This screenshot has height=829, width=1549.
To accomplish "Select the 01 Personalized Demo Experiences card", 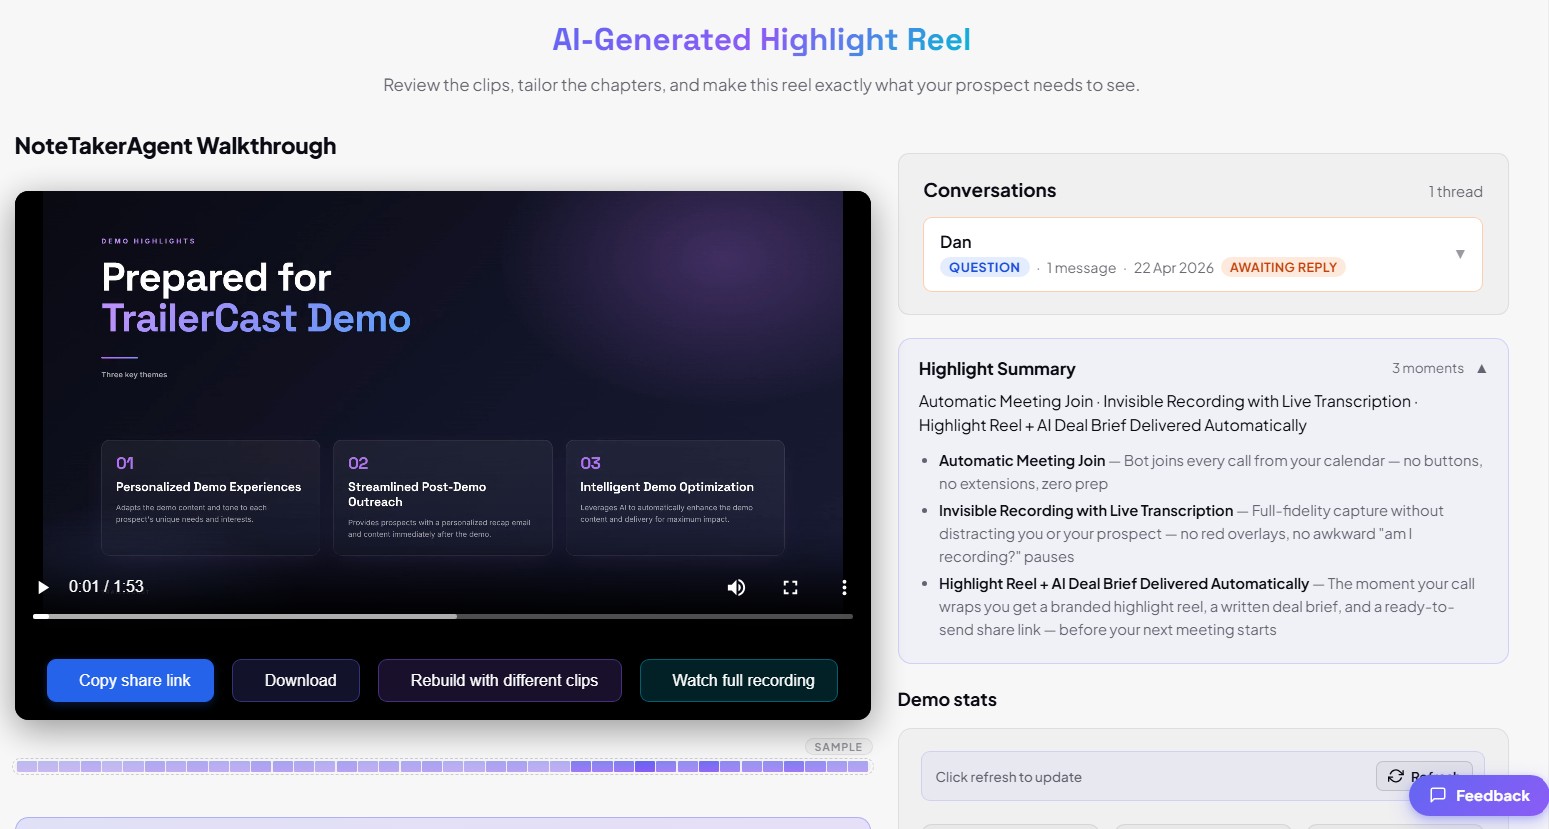I will (x=210, y=497).
